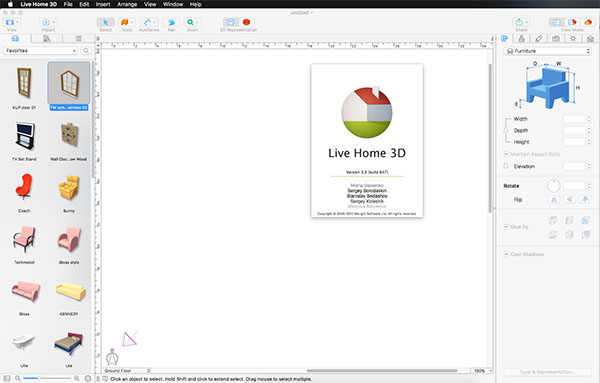Viewport: 600px width, 383px height.
Task: Pick the wall clock wood item
Action: point(69,140)
